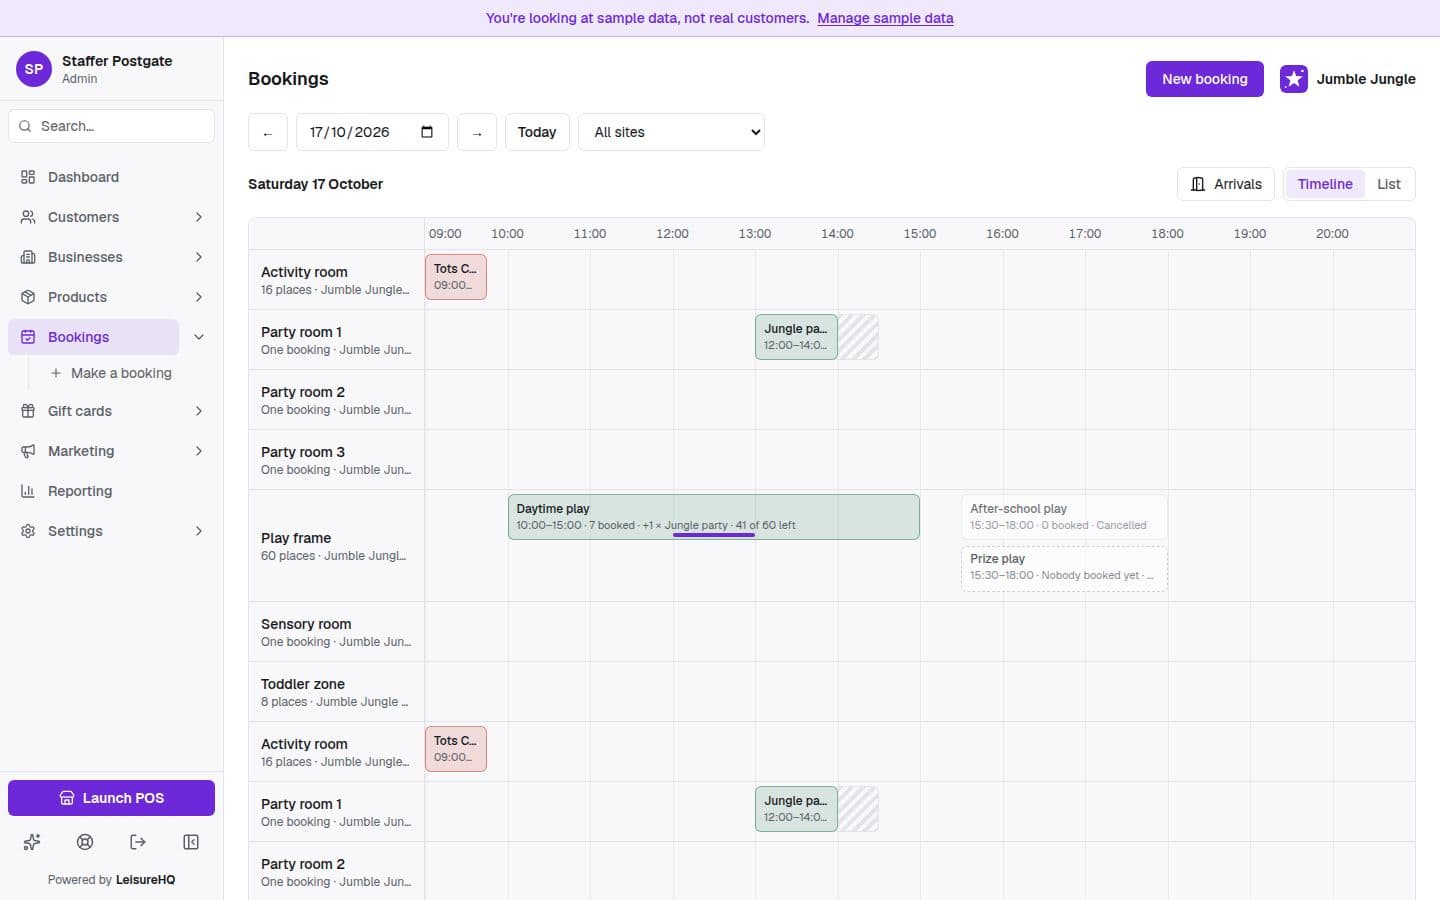1440x900 pixels.
Task: Open the Reporting menu item
Action: (111, 491)
